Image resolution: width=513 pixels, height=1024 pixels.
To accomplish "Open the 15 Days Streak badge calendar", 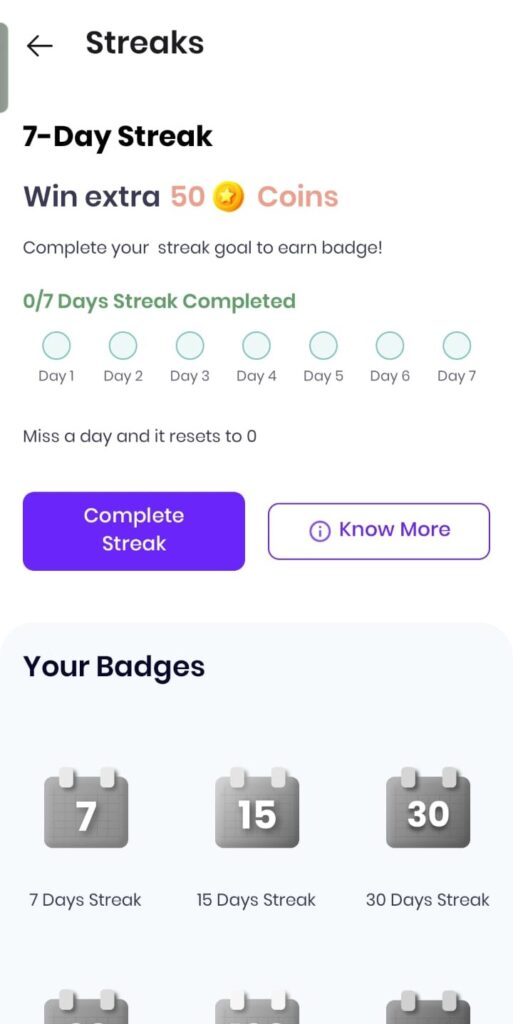I will coord(256,808).
